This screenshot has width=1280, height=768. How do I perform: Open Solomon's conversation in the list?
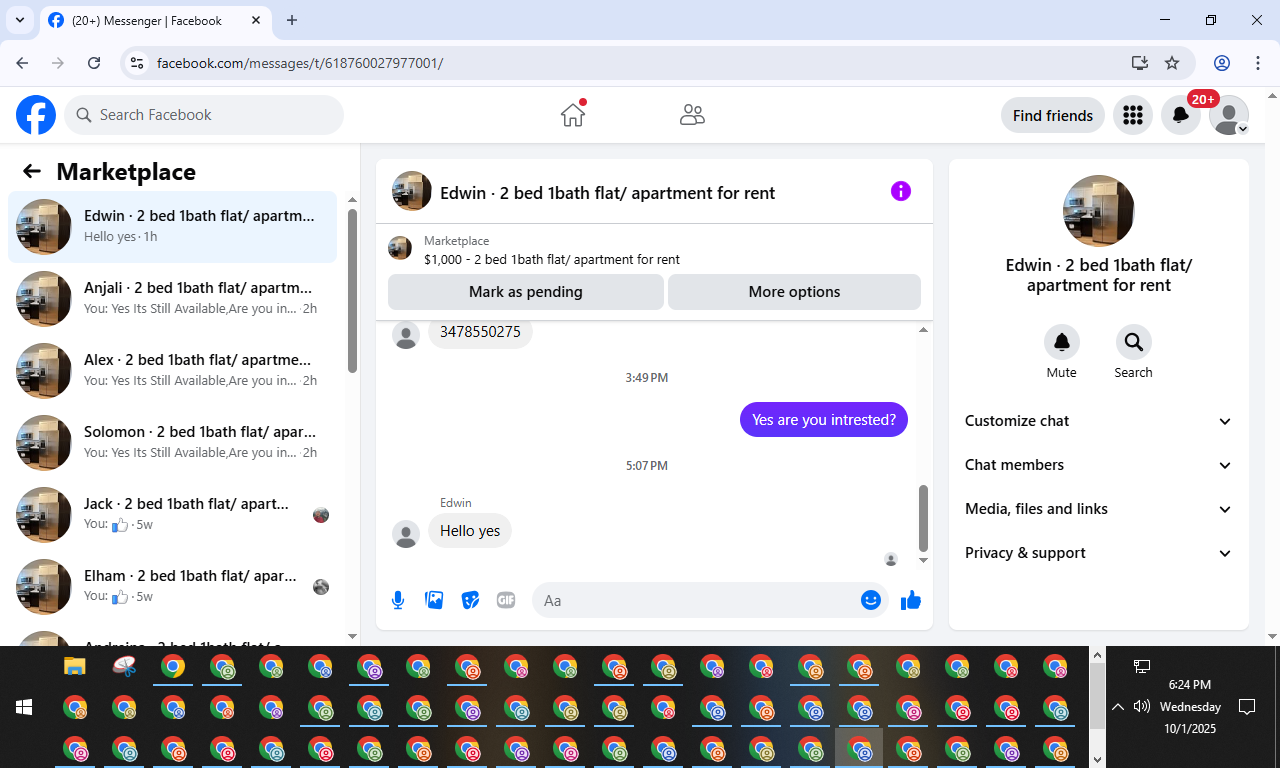(x=173, y=443)
